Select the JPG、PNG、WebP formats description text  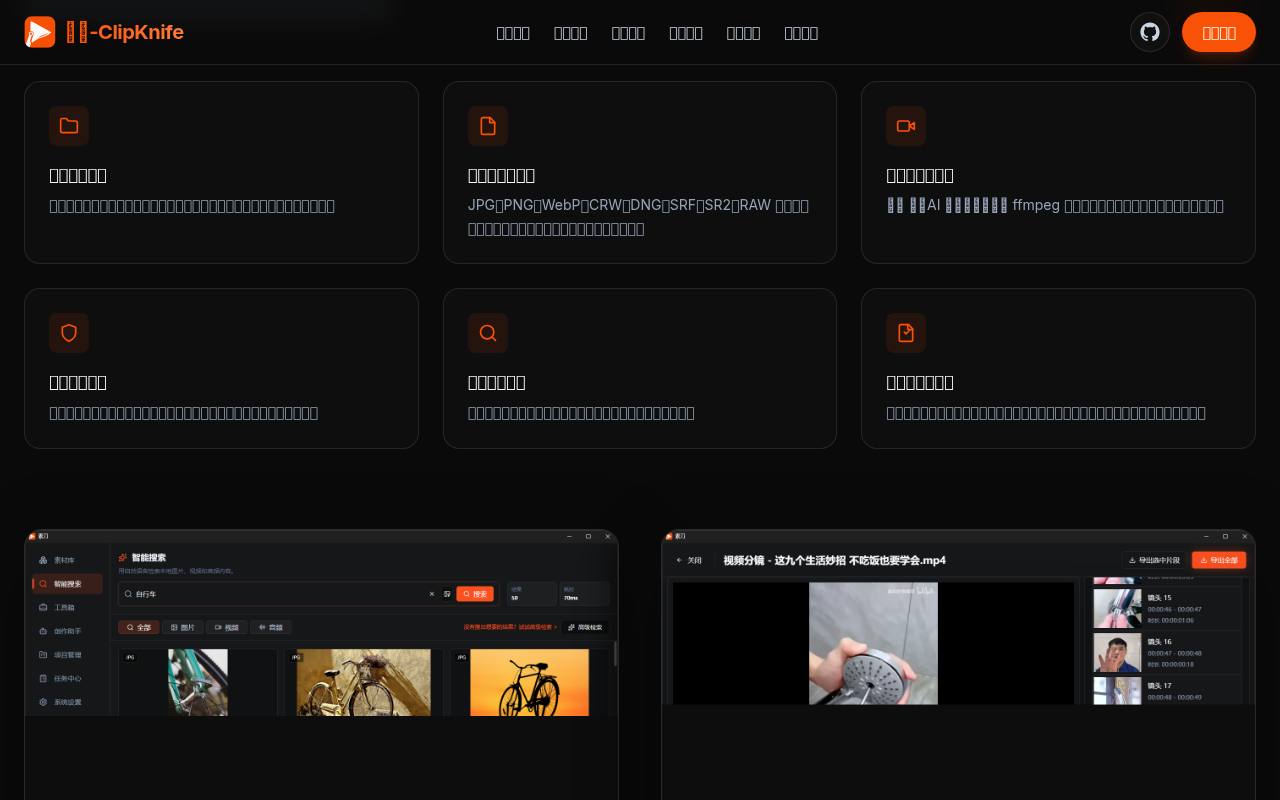[x=639, y=217]
